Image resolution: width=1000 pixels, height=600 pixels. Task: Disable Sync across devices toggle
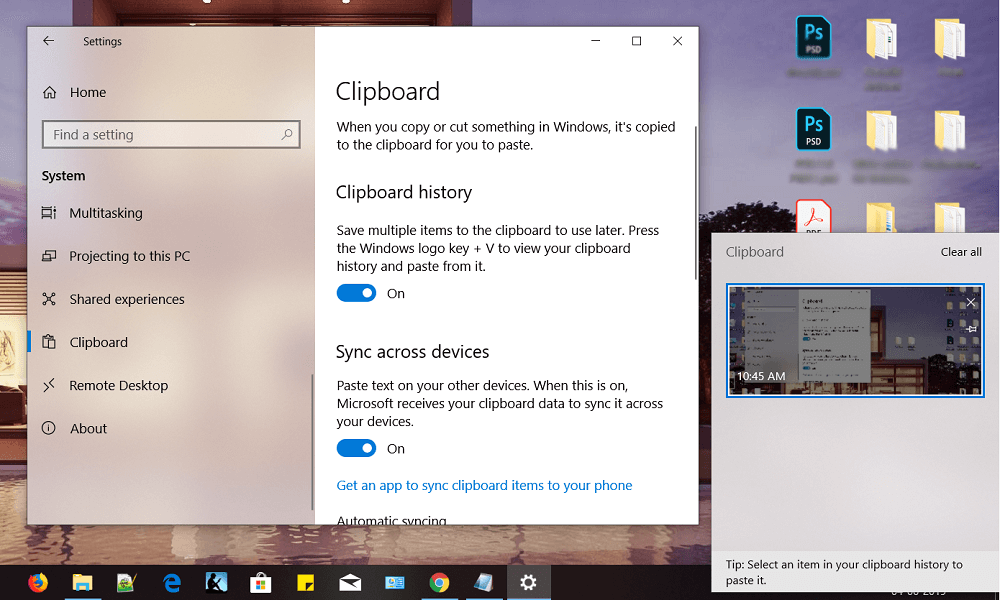(x=356, y=448)
